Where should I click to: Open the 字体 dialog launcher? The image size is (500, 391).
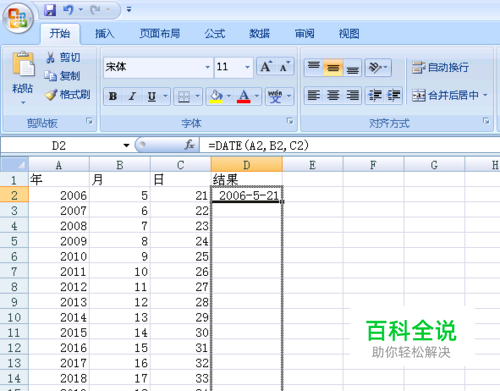click(290, 121)
